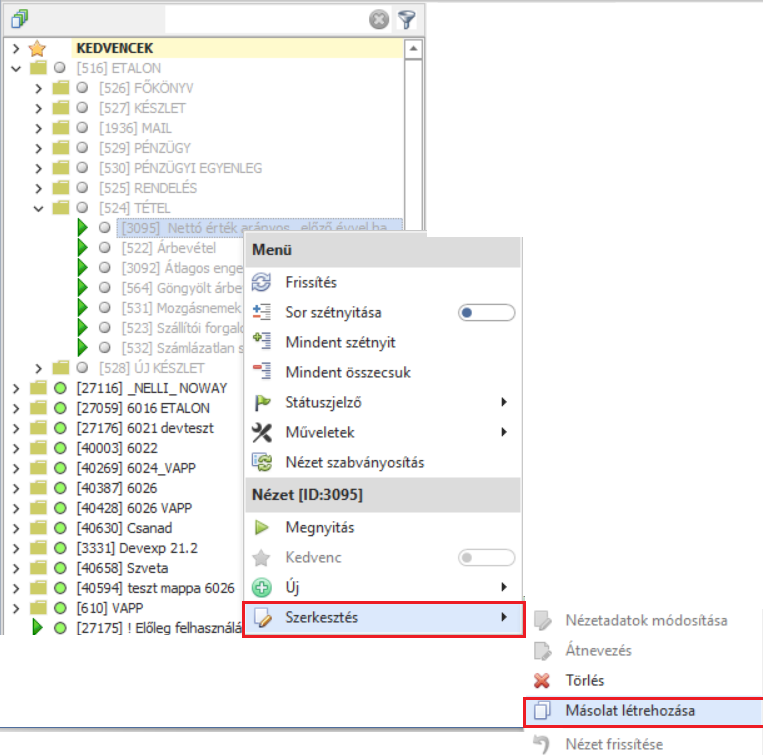Expand the [526] FŐKÖNYV folder

point(38,88)
